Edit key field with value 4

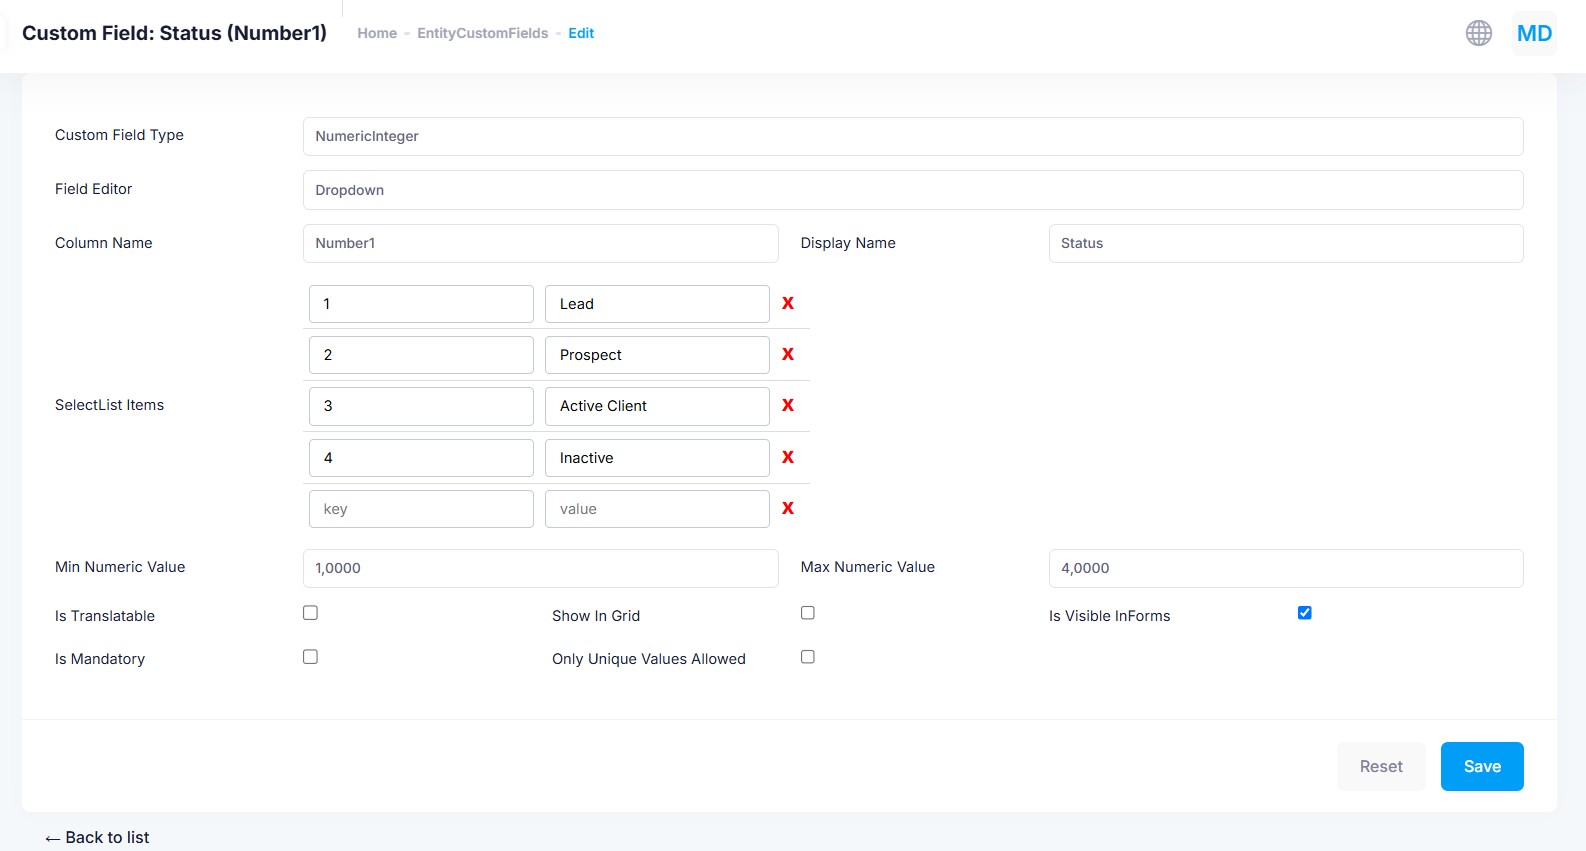point(421,458)
